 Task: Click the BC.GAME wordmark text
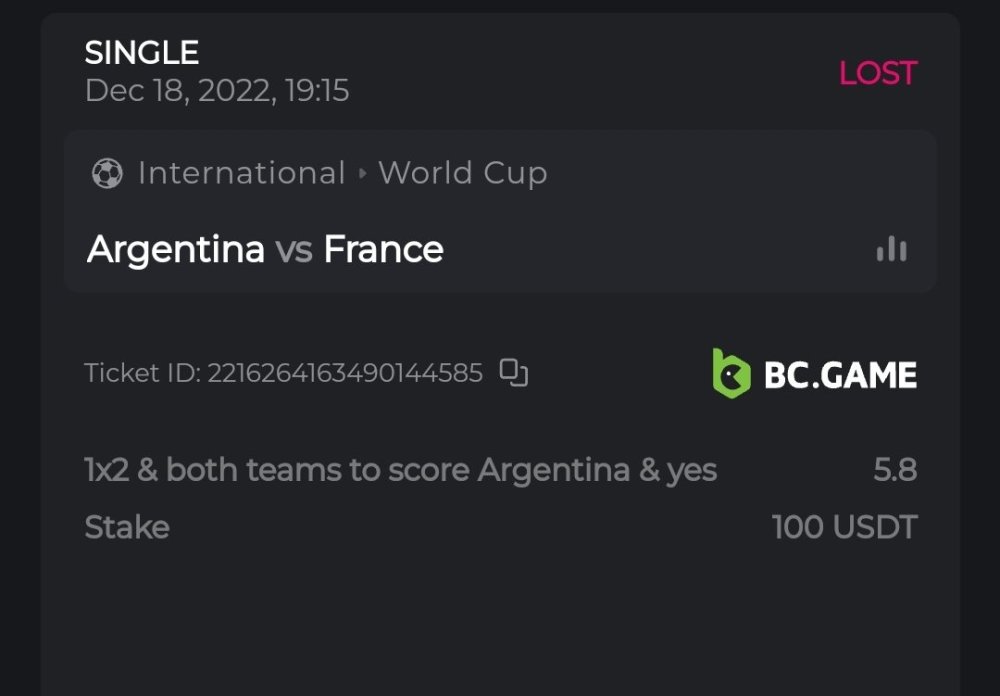point(840,376)
